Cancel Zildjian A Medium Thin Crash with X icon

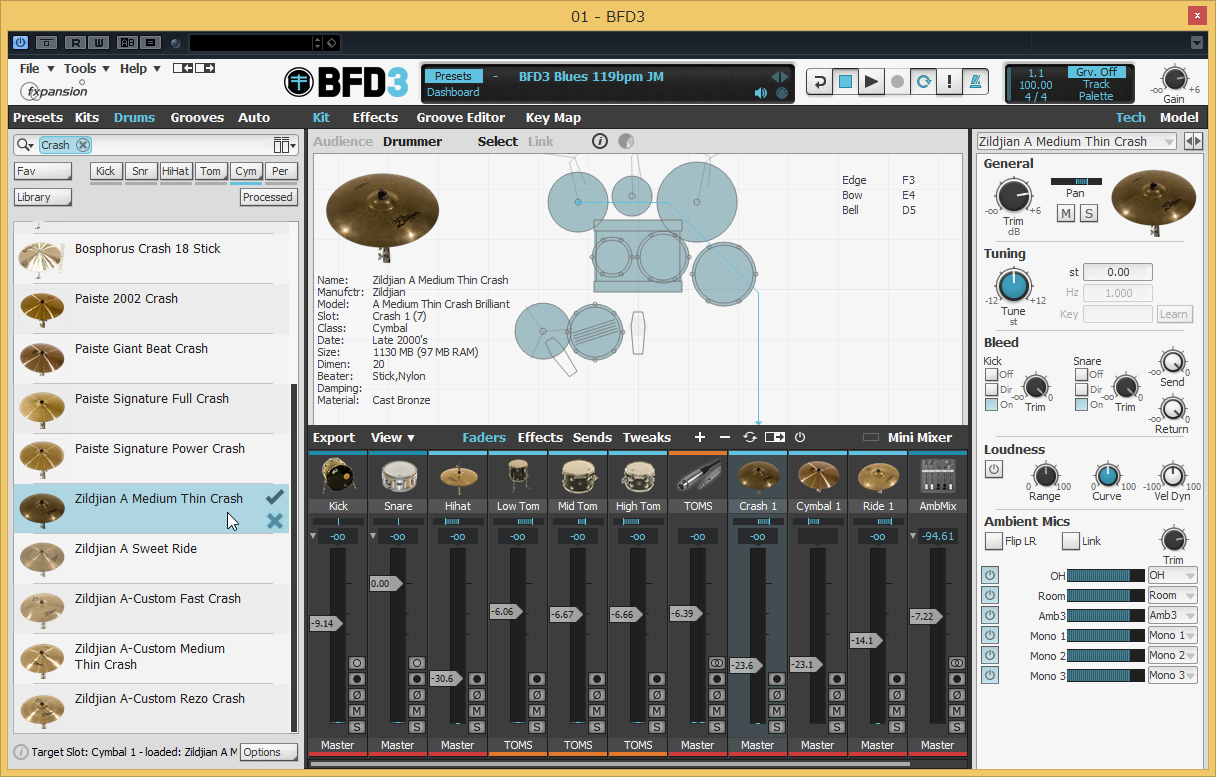(275, 520)
